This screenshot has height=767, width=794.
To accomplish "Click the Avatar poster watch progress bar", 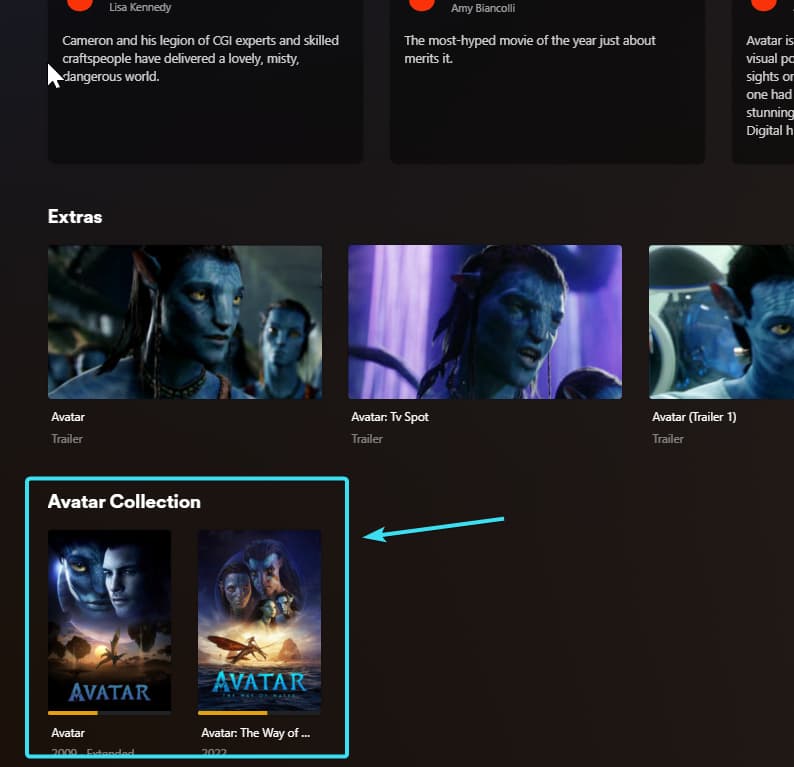I will pos(109,713).
